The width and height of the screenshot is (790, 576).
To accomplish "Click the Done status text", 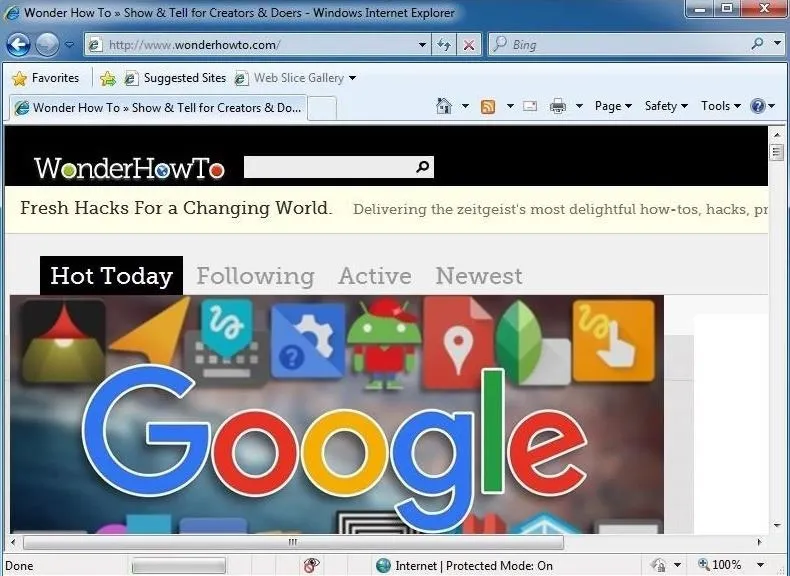I will (x=19, y=566).
